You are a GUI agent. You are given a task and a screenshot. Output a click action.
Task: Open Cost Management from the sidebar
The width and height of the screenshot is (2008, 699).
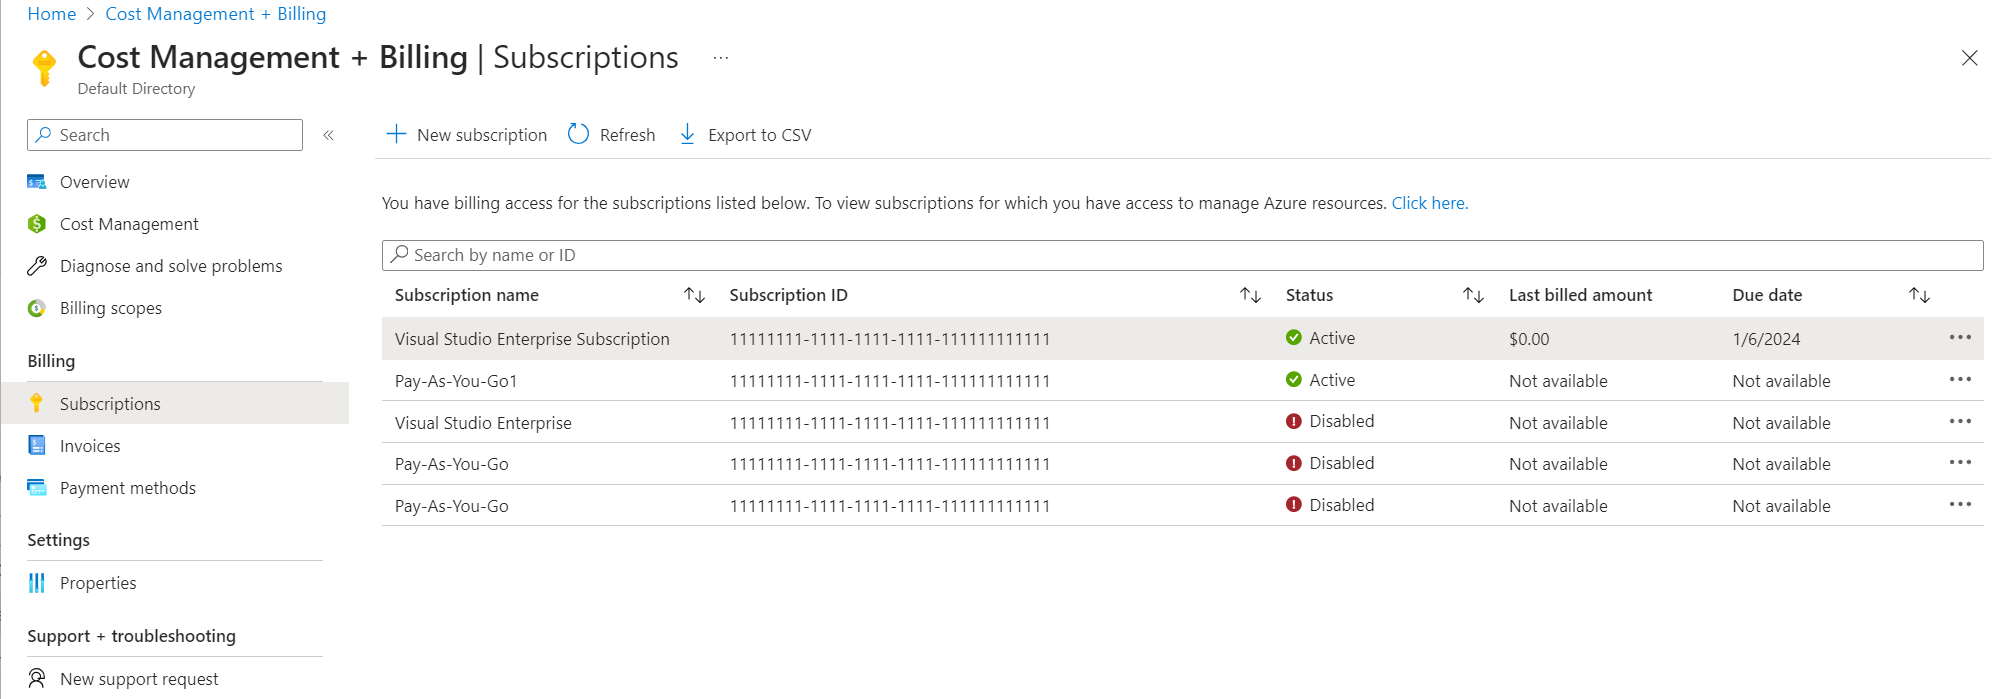129,224
